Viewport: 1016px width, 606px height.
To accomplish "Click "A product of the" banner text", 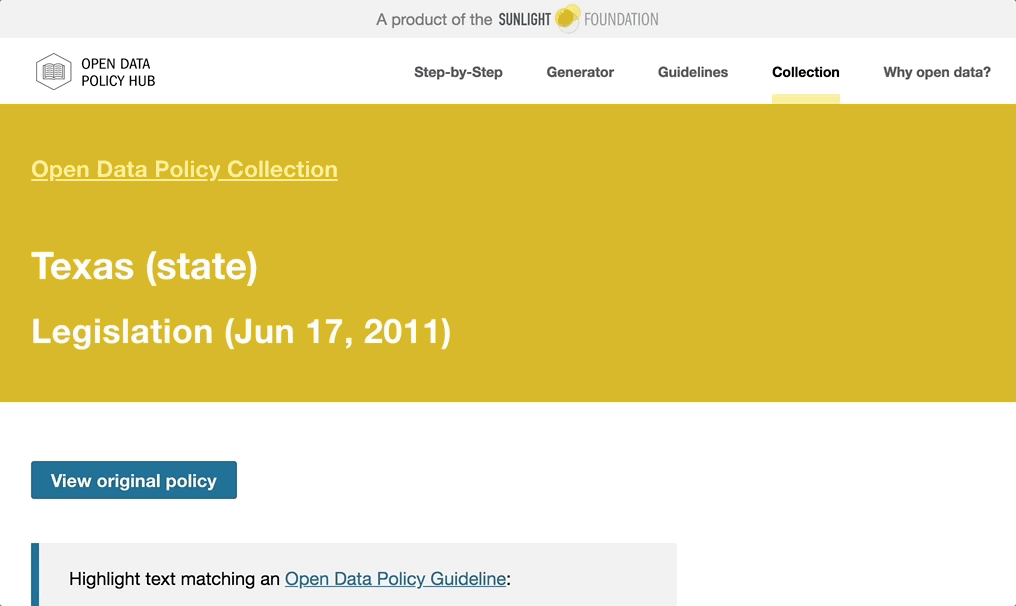I will (434, 19).
